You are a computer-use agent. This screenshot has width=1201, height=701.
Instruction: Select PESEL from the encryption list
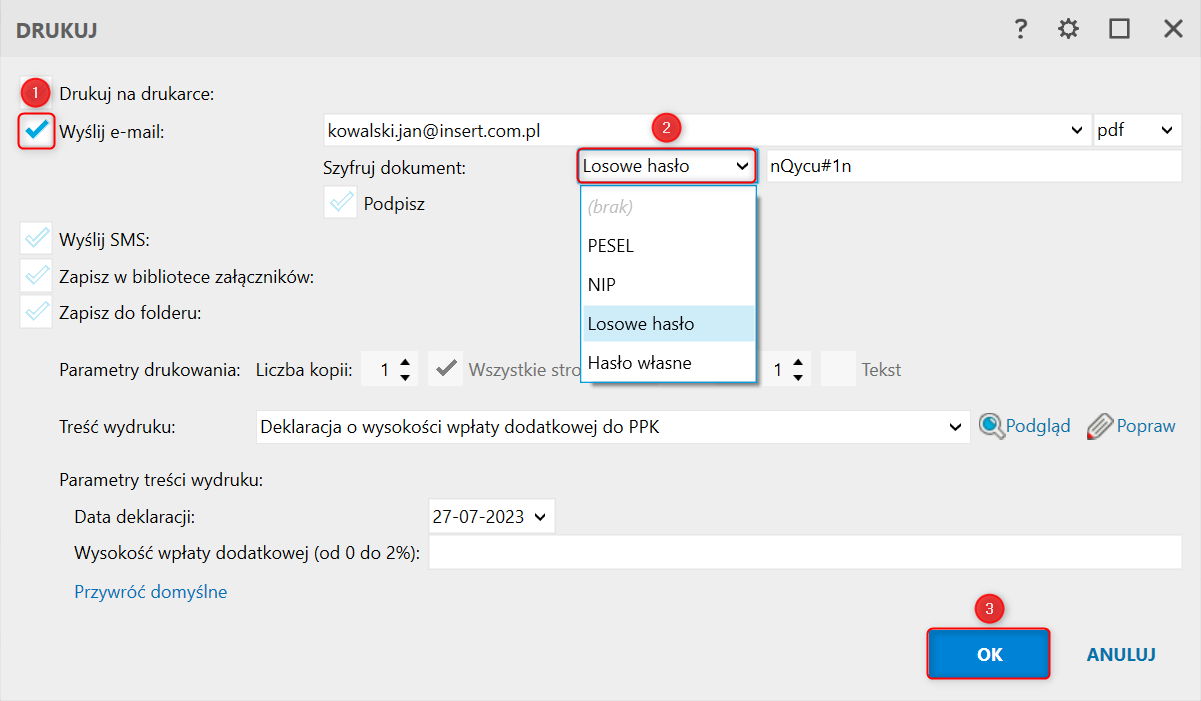click(611, 246)
